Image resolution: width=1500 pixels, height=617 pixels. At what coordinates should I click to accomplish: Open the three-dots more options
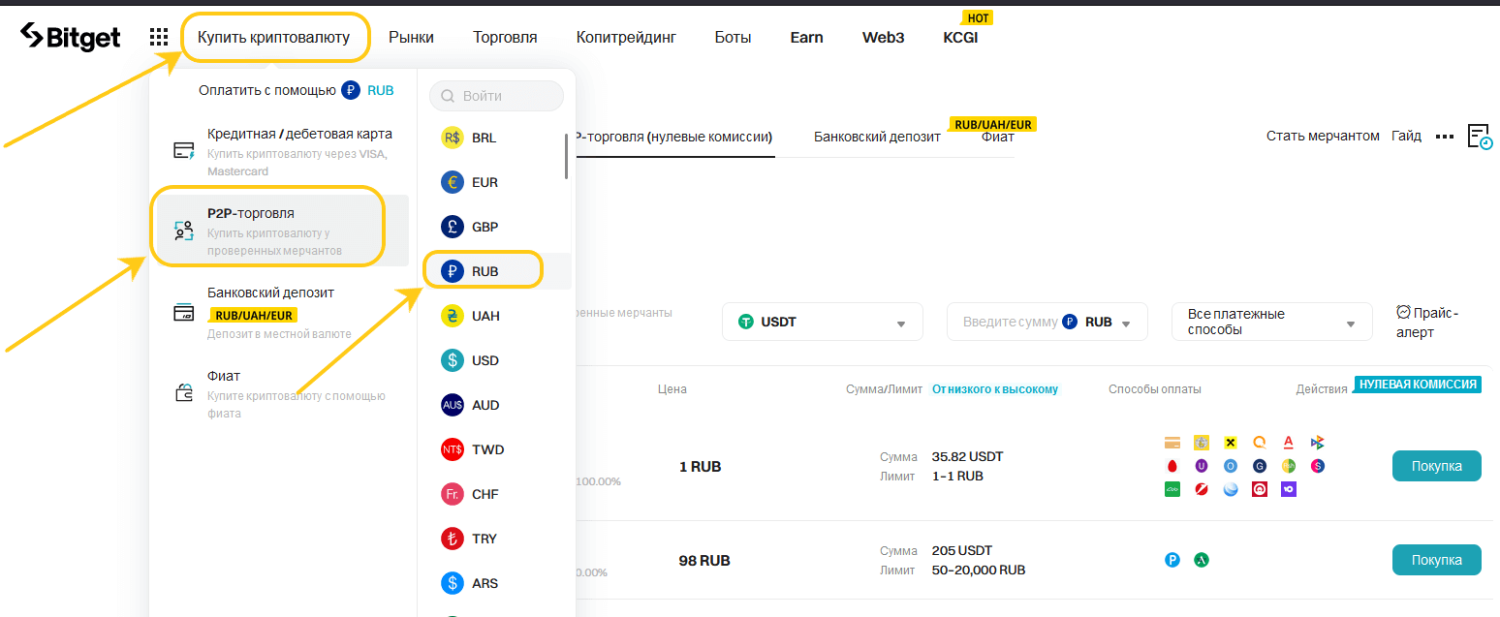[1444, 137]
